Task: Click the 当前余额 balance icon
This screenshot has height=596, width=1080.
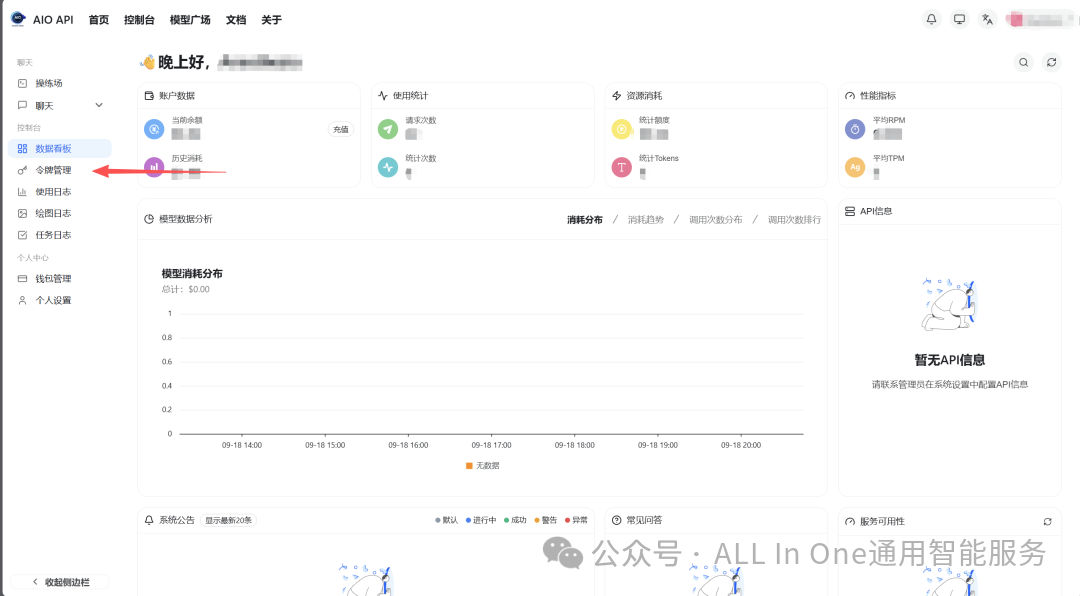Action: (154, 129)
